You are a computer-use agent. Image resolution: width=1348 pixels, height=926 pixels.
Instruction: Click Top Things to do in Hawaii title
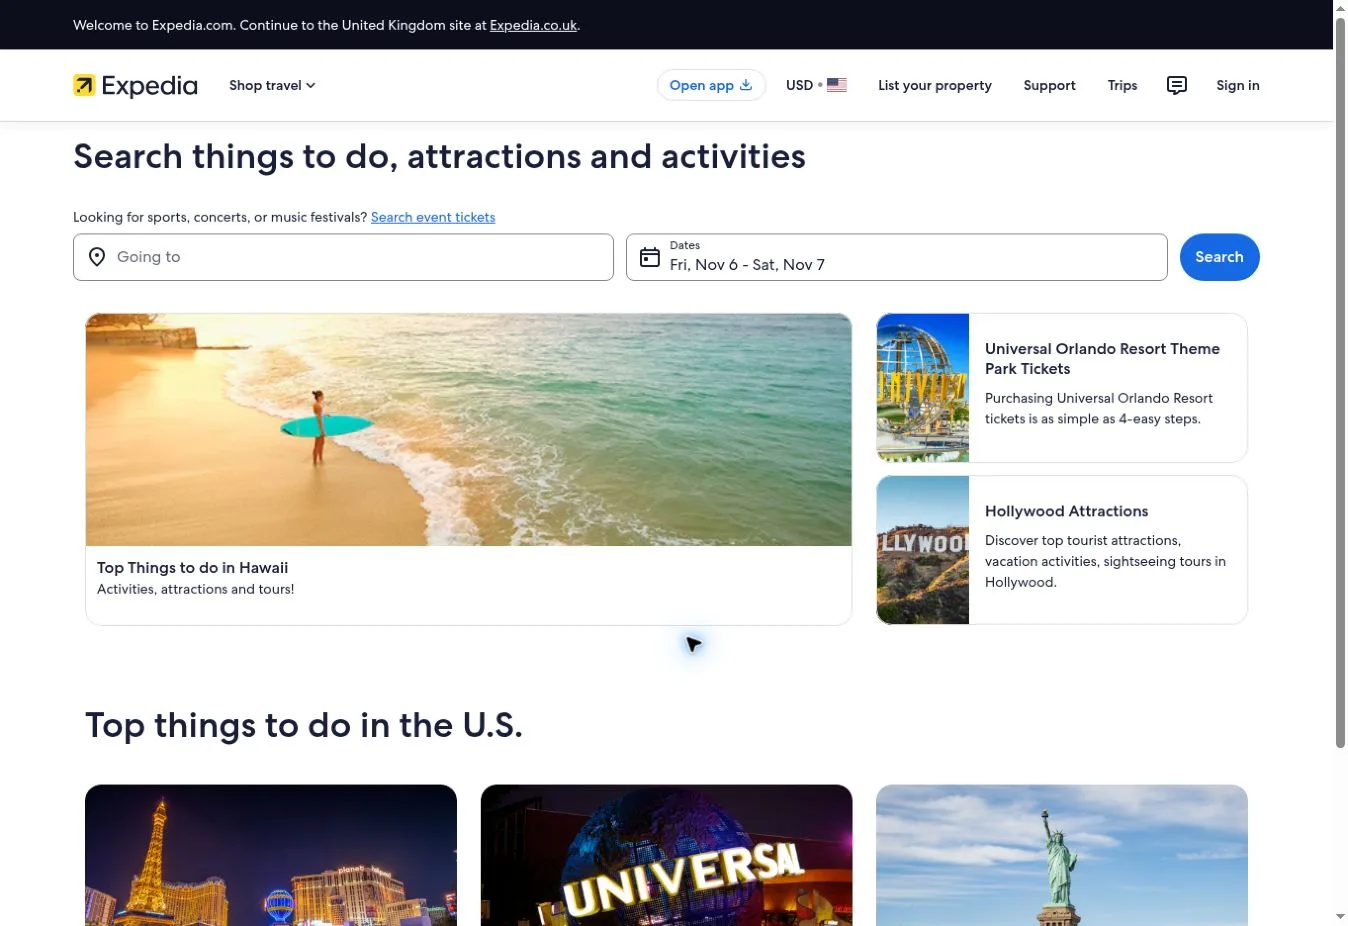[192, 568]
